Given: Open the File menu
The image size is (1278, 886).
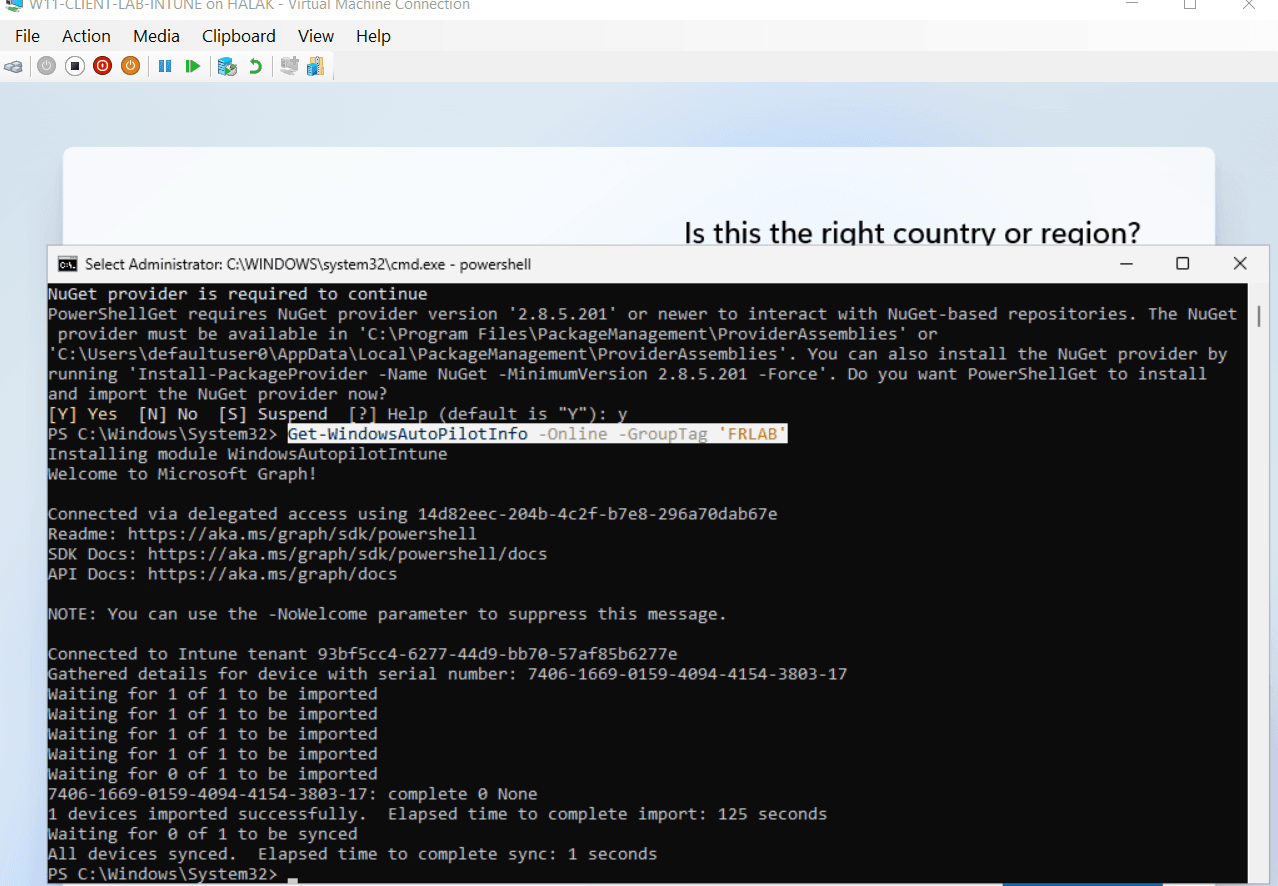Looking at the screenshot, I should coord(27,36).
